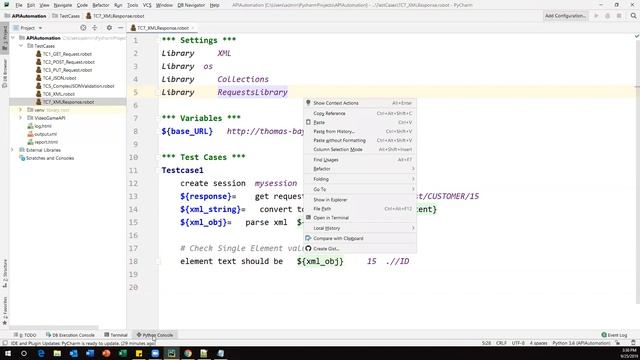Open the DB Execution Console tab
Image resolution: width=640 pixels, height=360 pixels.
tap(70, 335)
